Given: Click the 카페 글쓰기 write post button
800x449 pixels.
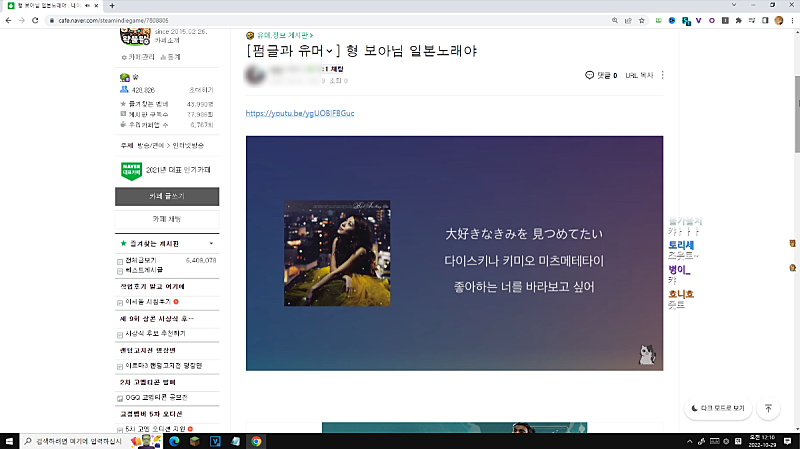Looking at the screenshot, I should pos(167,196).
